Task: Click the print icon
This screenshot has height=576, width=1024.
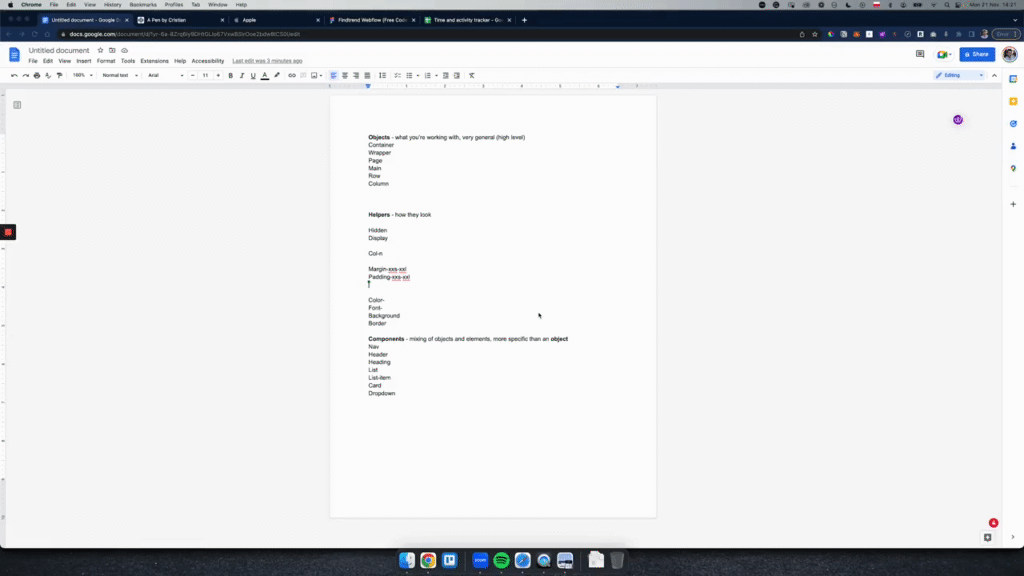Action: (38, 75)
